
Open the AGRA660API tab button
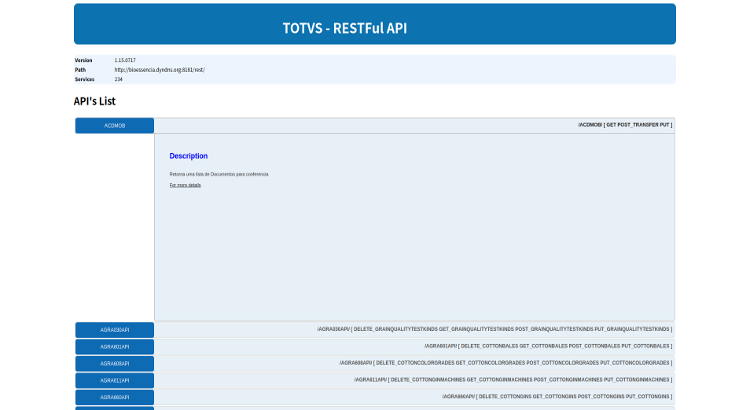tap(114, 397)
